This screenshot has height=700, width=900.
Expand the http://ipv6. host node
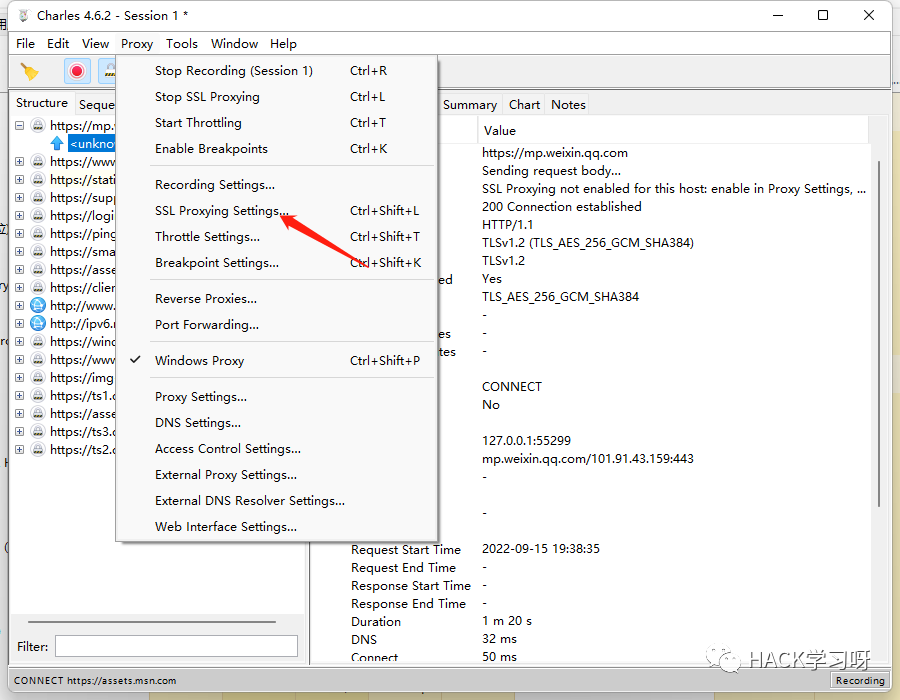[20, 324]
